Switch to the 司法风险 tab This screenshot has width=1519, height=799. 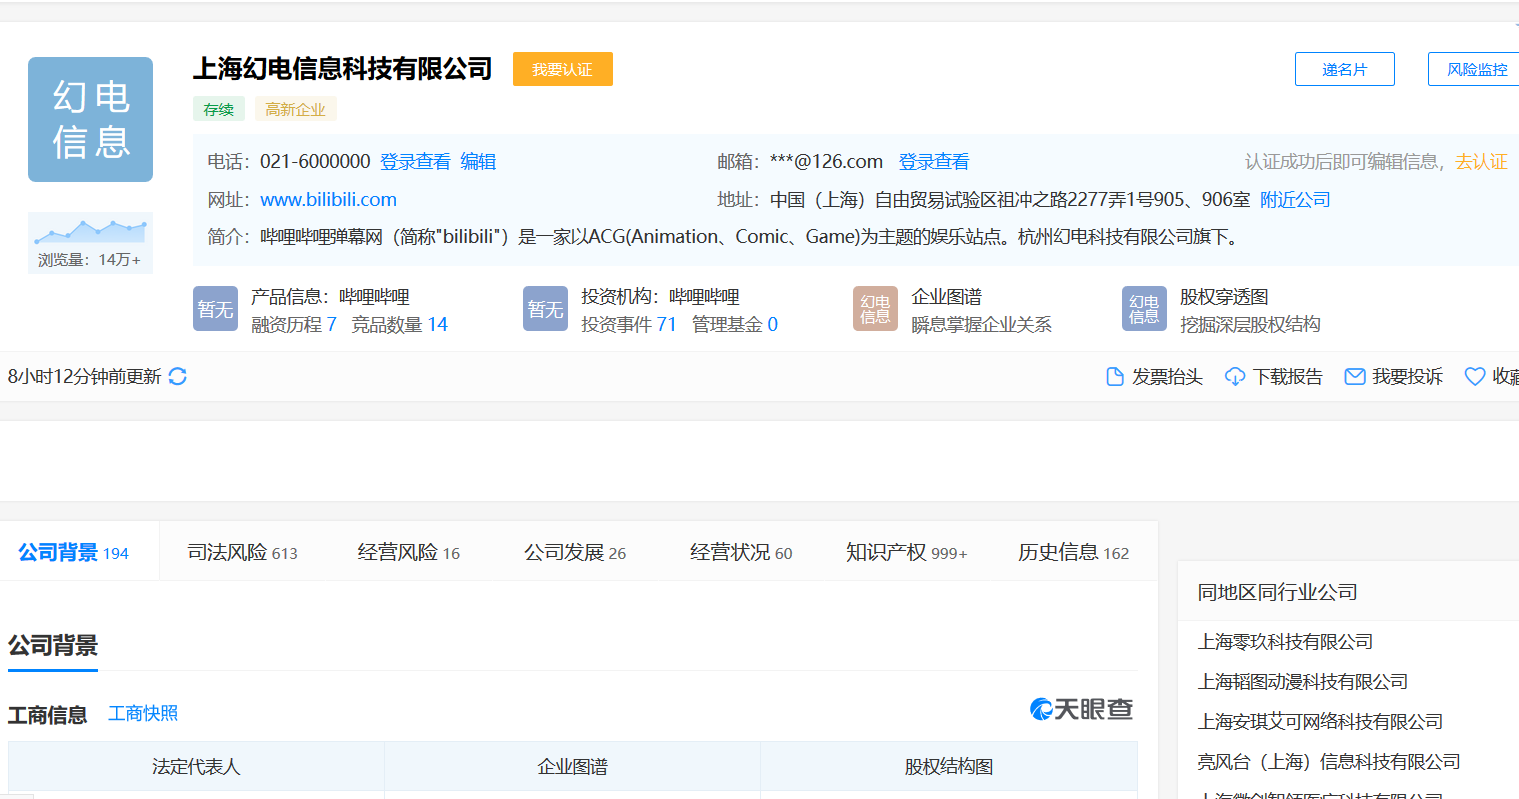point(243,552)
